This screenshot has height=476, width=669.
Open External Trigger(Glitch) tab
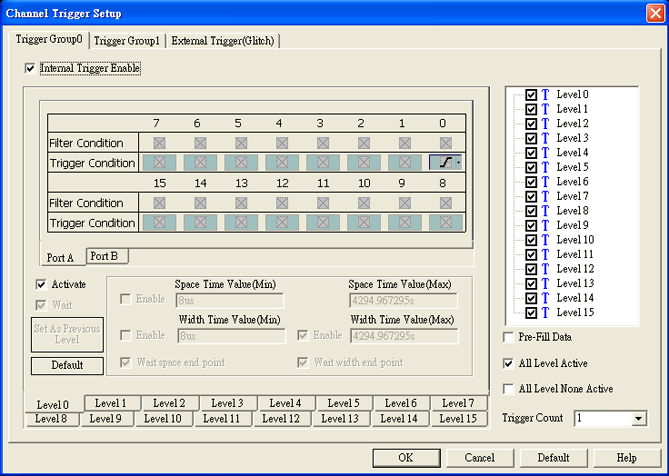[x=223, y=41]
